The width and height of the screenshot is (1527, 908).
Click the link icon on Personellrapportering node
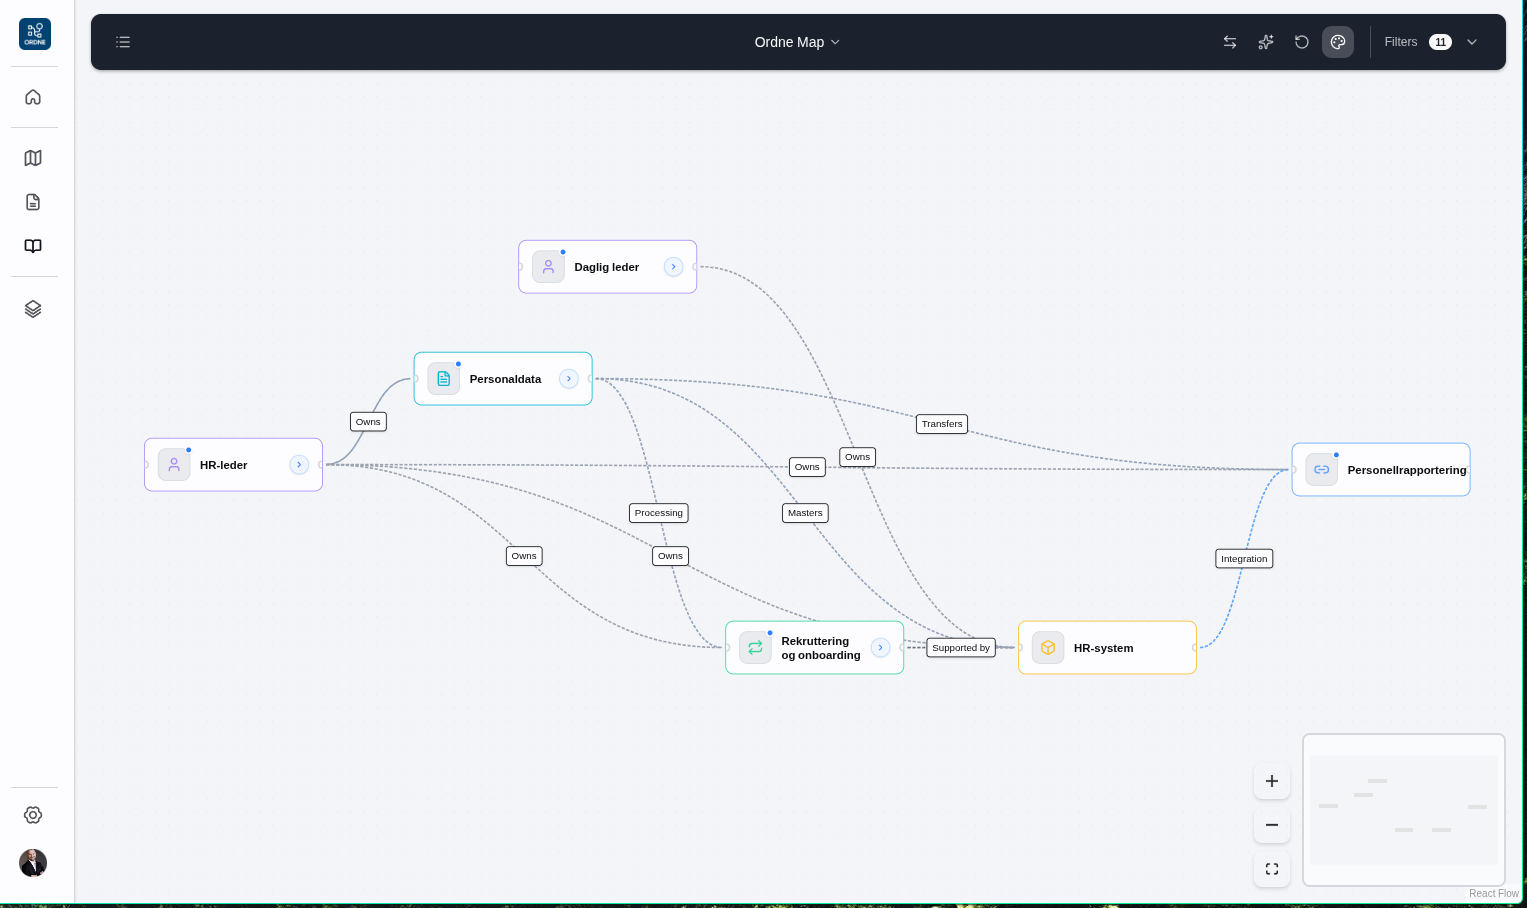point(1322,470)
